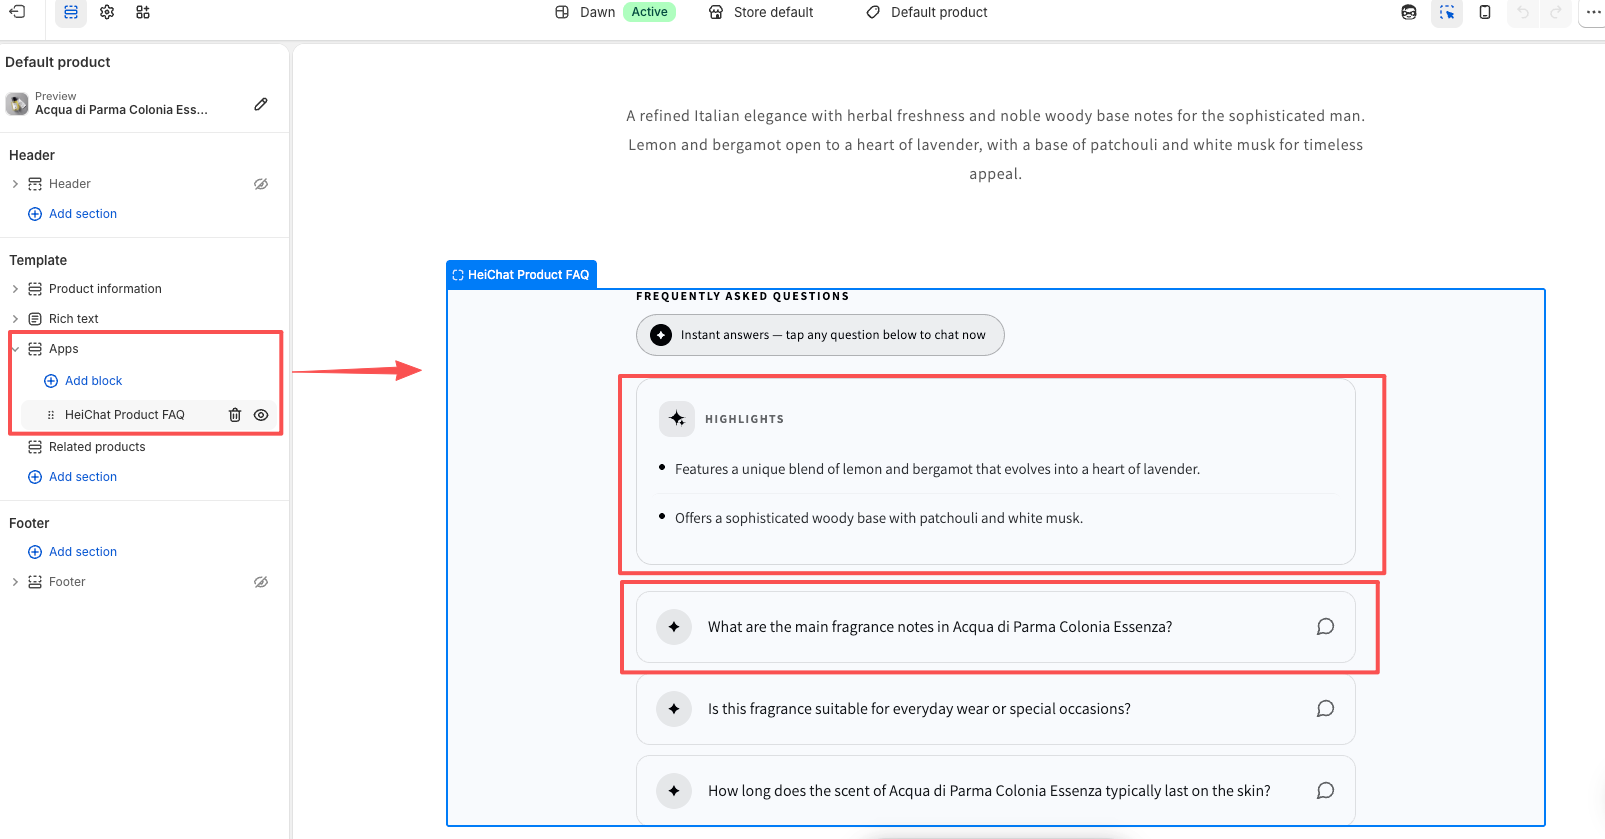The height and width of the screenshot is (839, 1605).
Task: Open the Sections panel icon
Action: coord(71,12)
